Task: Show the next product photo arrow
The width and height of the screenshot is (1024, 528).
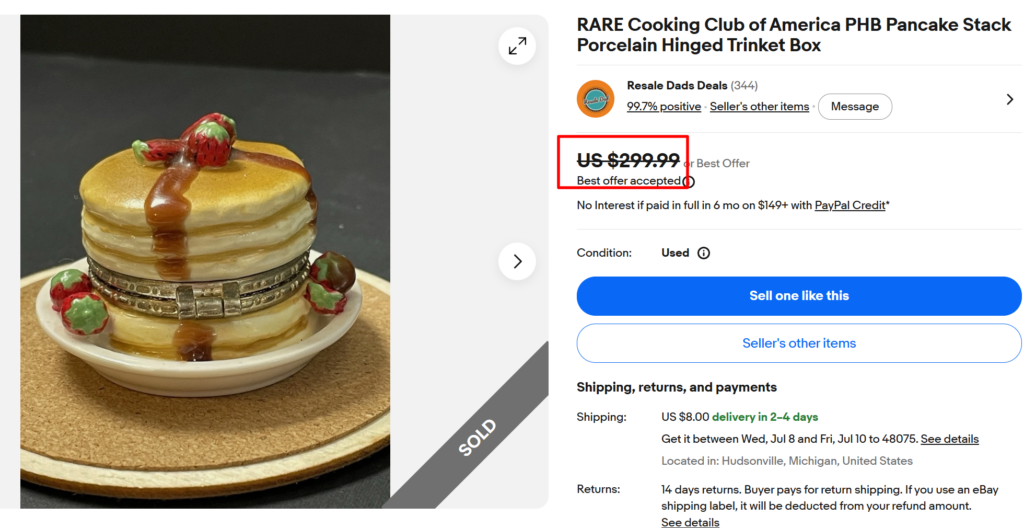Action: 517,261
